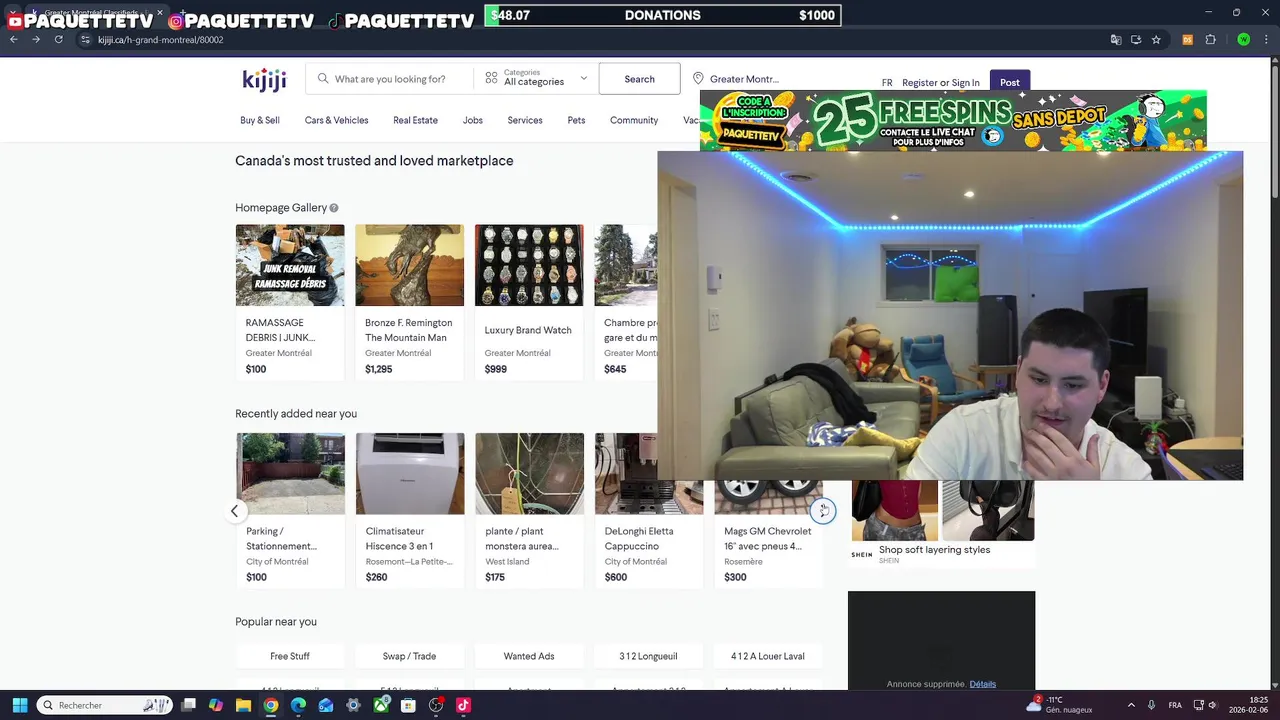View site information icon in address bar
The height and width of the screenshot is (720, 1280).
86,40
